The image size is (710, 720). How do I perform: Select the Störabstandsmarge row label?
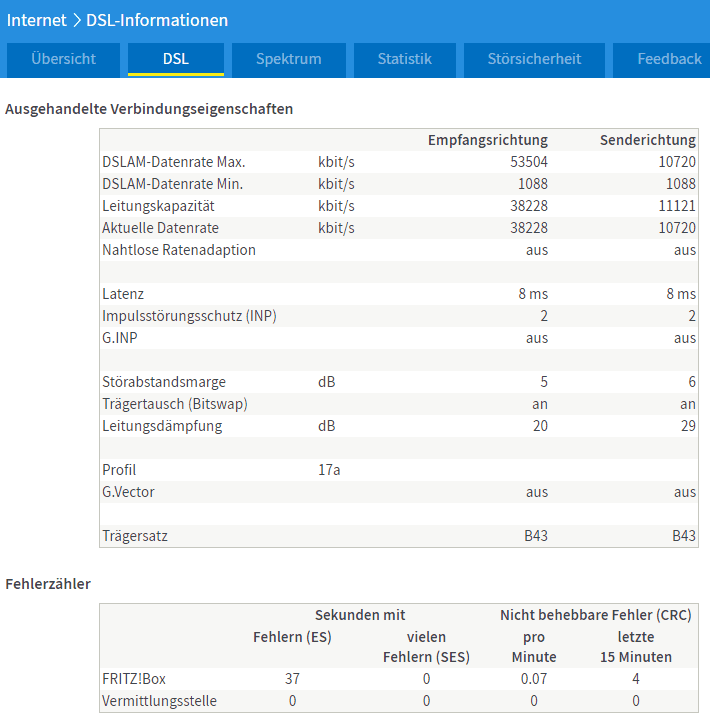tap(164, 382)
